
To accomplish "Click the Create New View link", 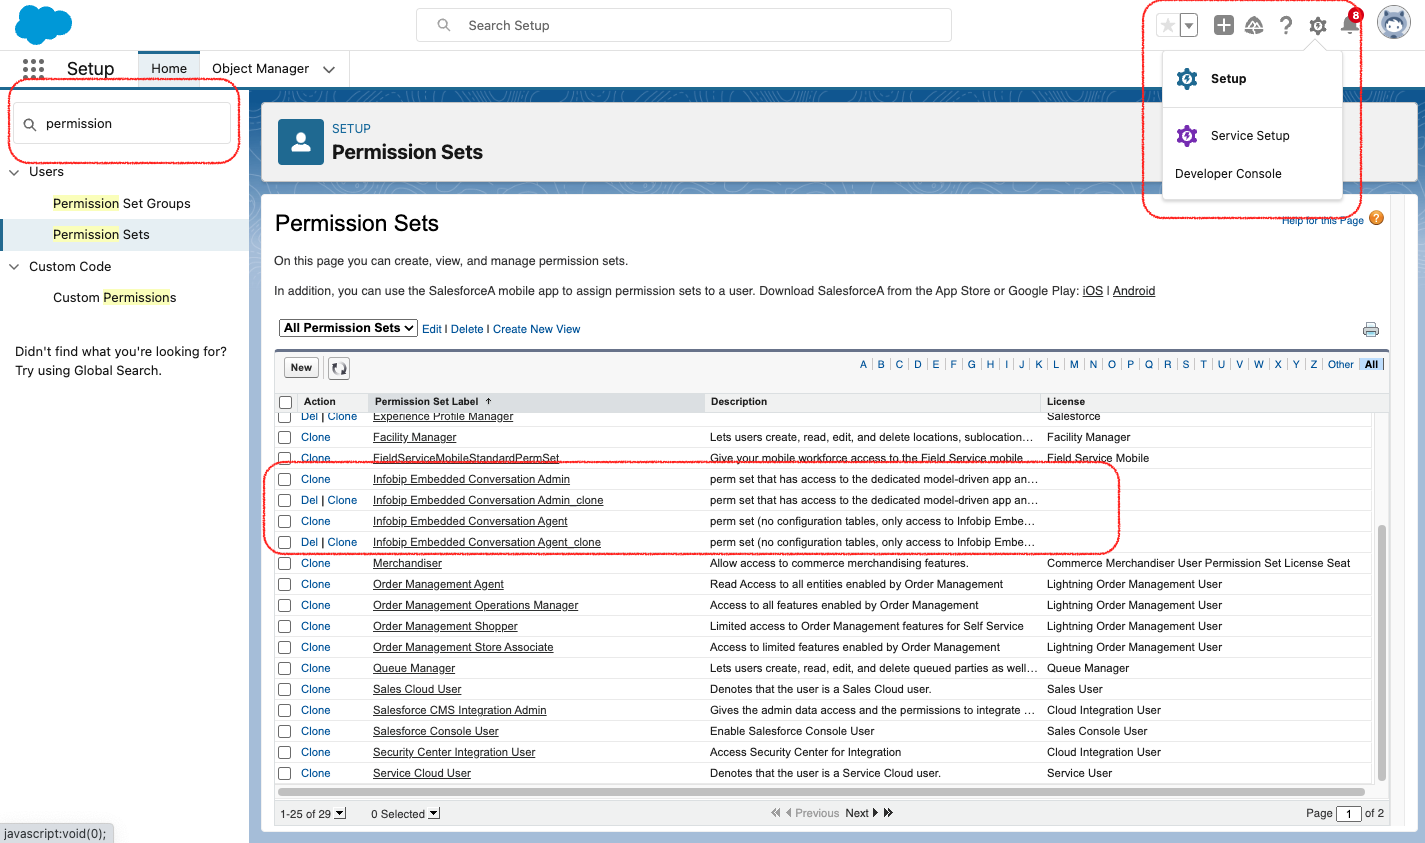I will (536, 329).
